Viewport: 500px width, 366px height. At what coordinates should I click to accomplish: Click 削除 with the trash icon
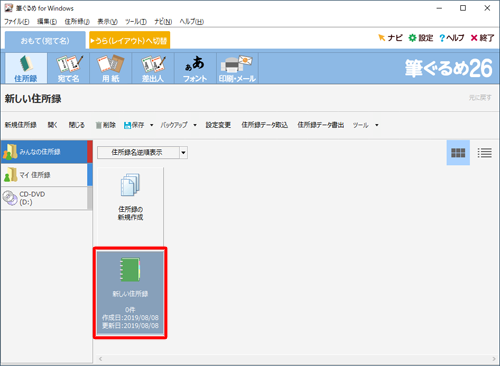point(106,125)
